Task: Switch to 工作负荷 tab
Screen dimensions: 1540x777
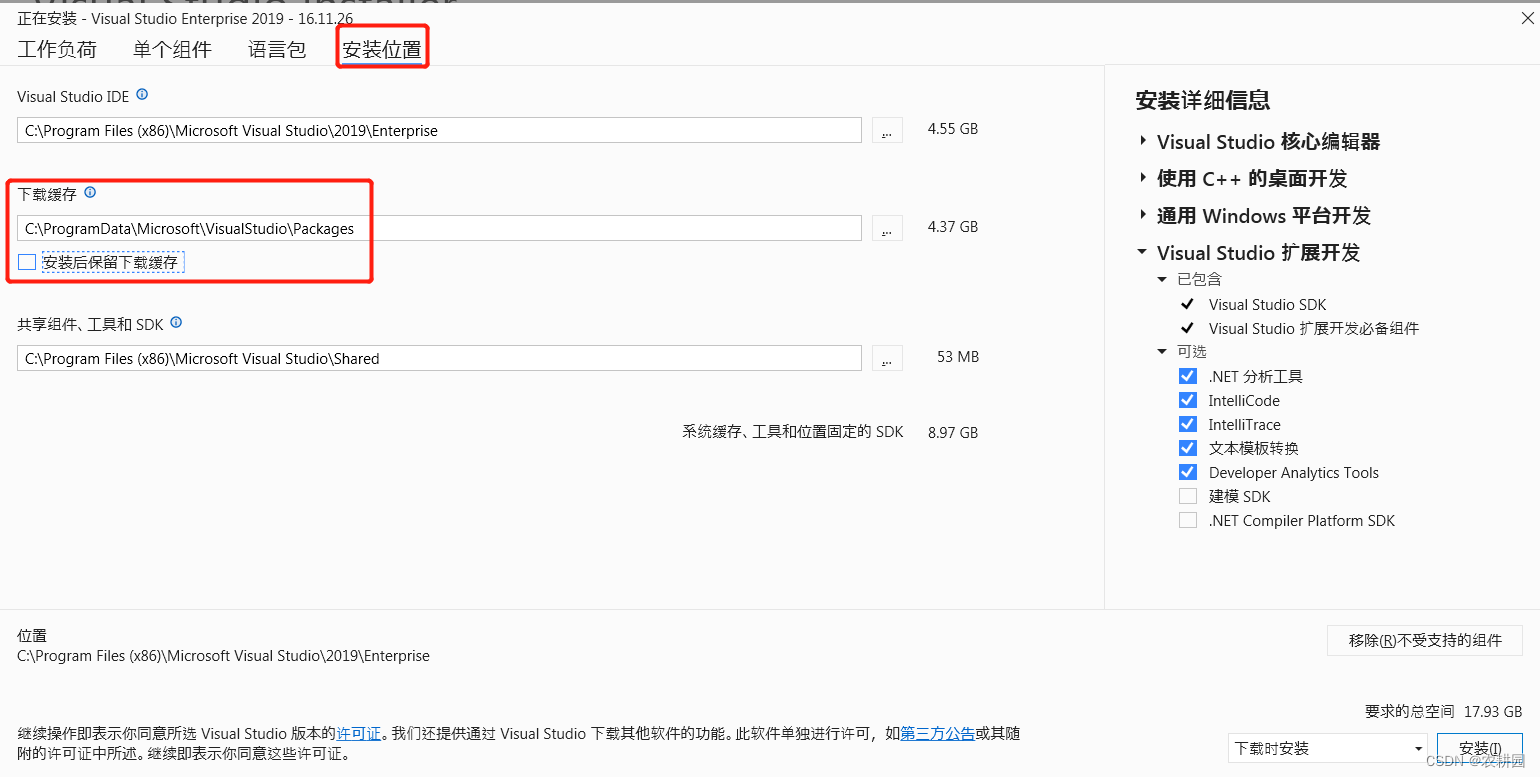Action: (57, 49)
